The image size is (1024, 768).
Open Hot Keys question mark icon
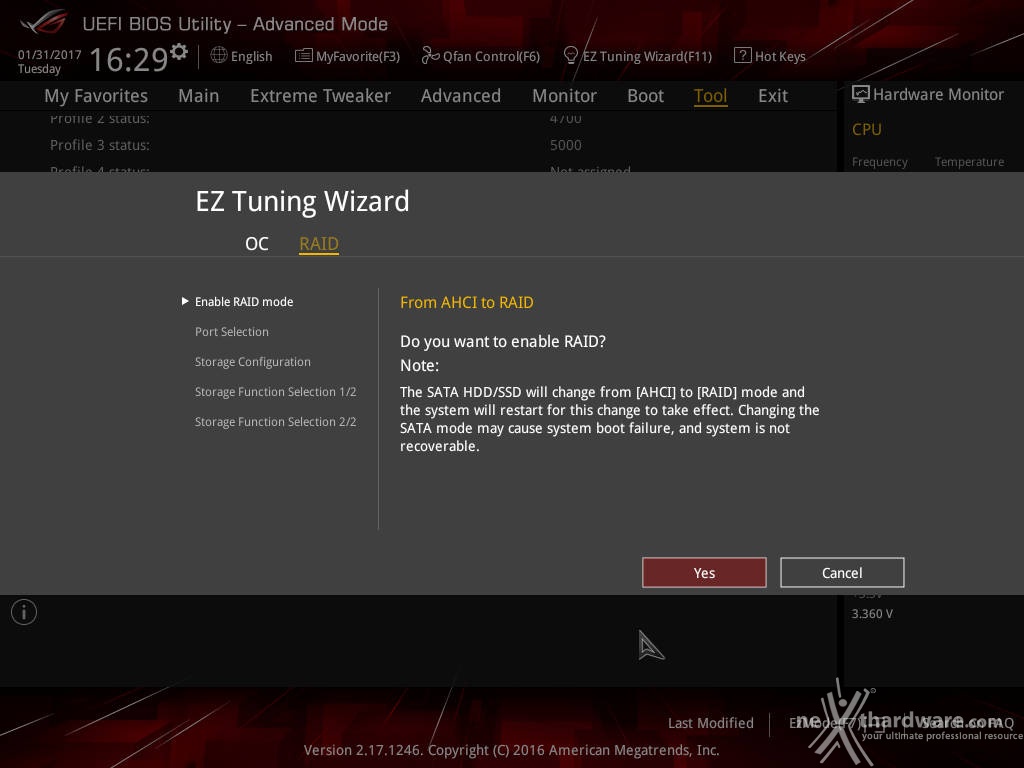pos(742,56)
